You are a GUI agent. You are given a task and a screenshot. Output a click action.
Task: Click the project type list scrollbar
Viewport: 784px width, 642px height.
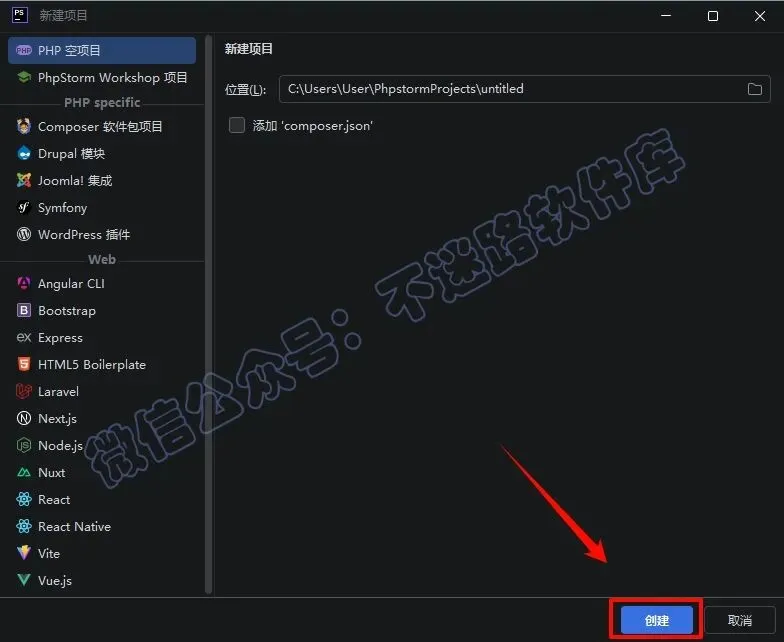pos(208,314)
